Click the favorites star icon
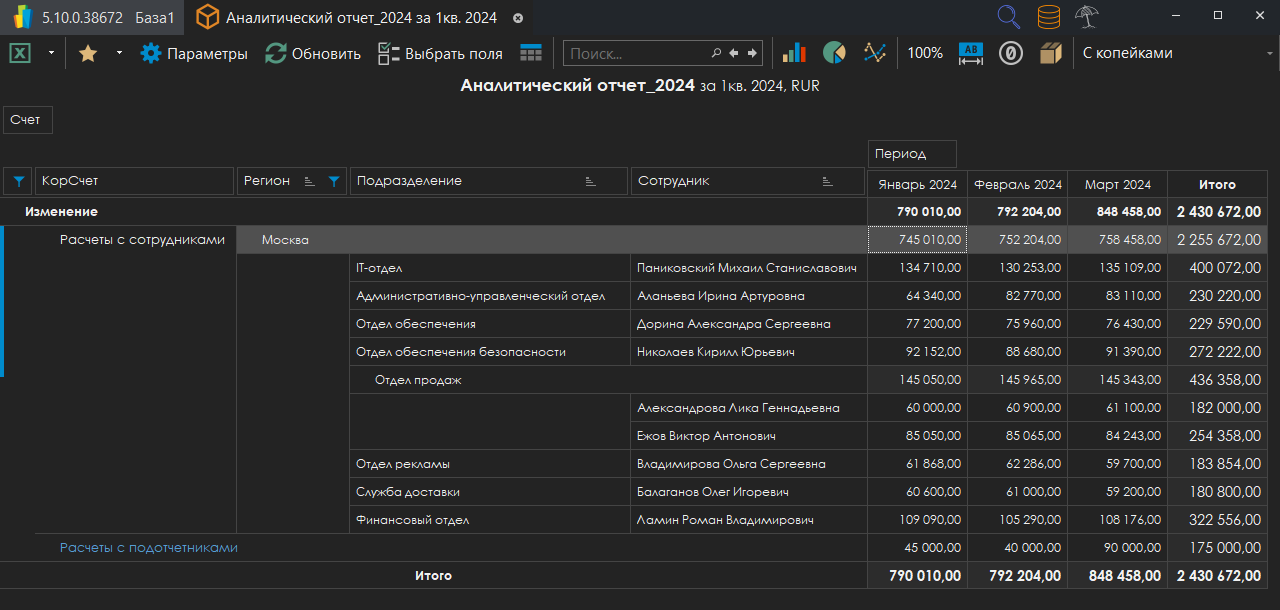Viewport: 1280px width, 610px height. pyautogui.click(x=88, y=53)
